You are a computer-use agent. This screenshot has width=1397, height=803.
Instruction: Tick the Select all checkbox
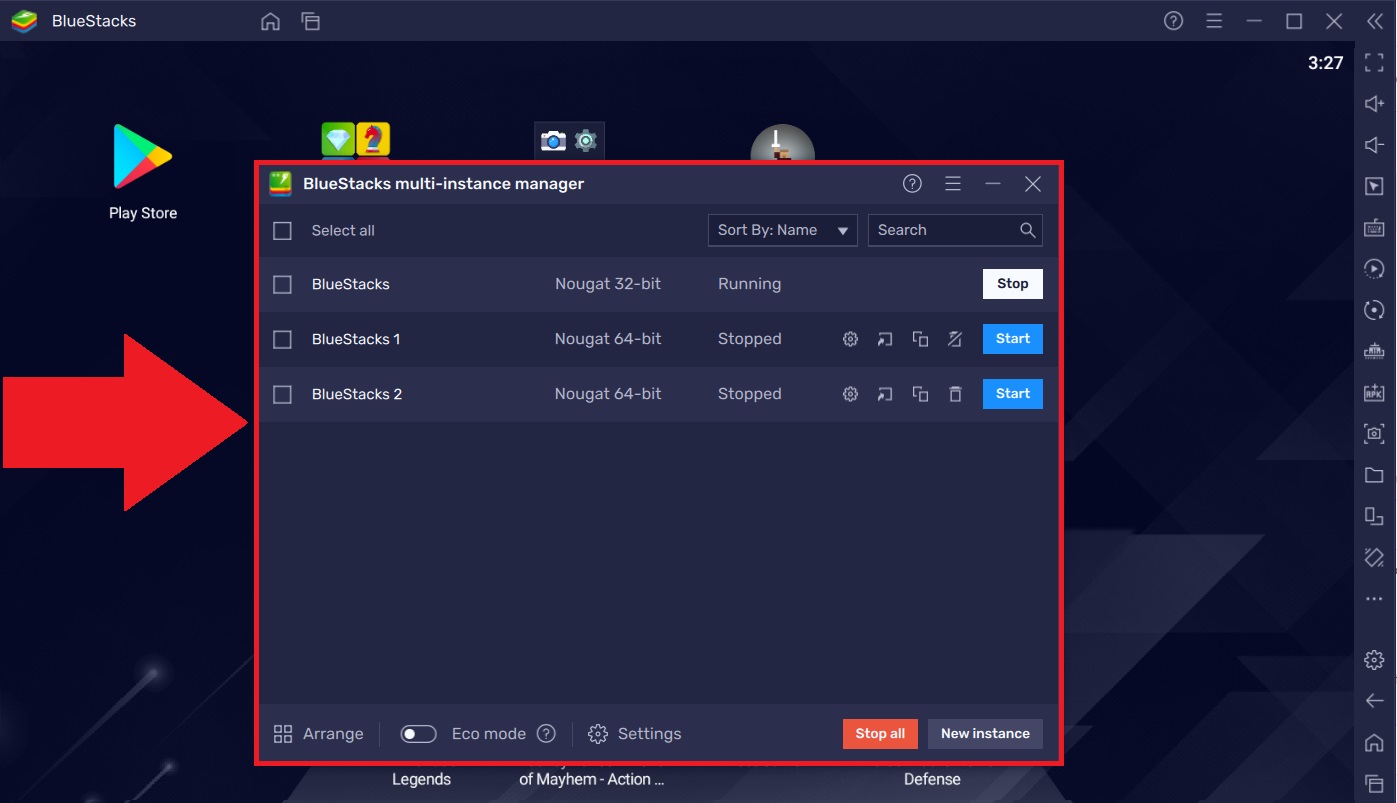pyautogui.click(x=283, y=231)
